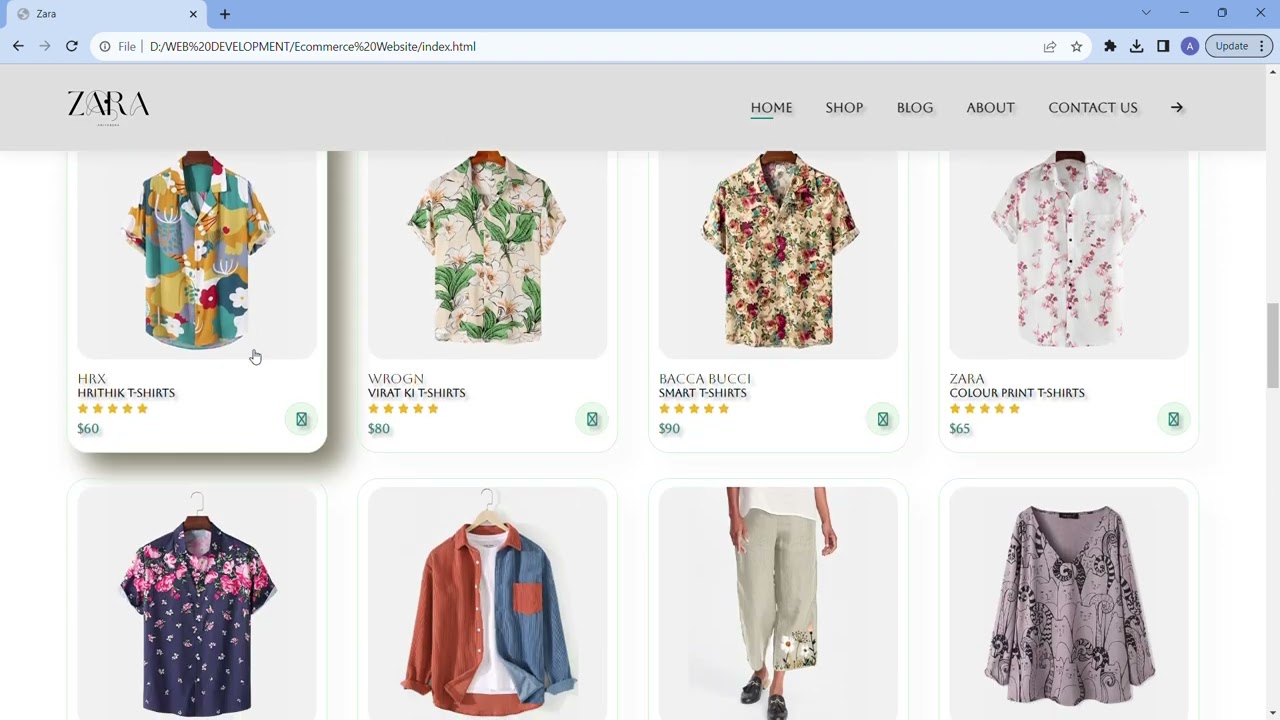Add Wrogn Virat Ki T-Shirts to cart
The width and height of the screenshot is (1280, 720).
coord(592,419)
